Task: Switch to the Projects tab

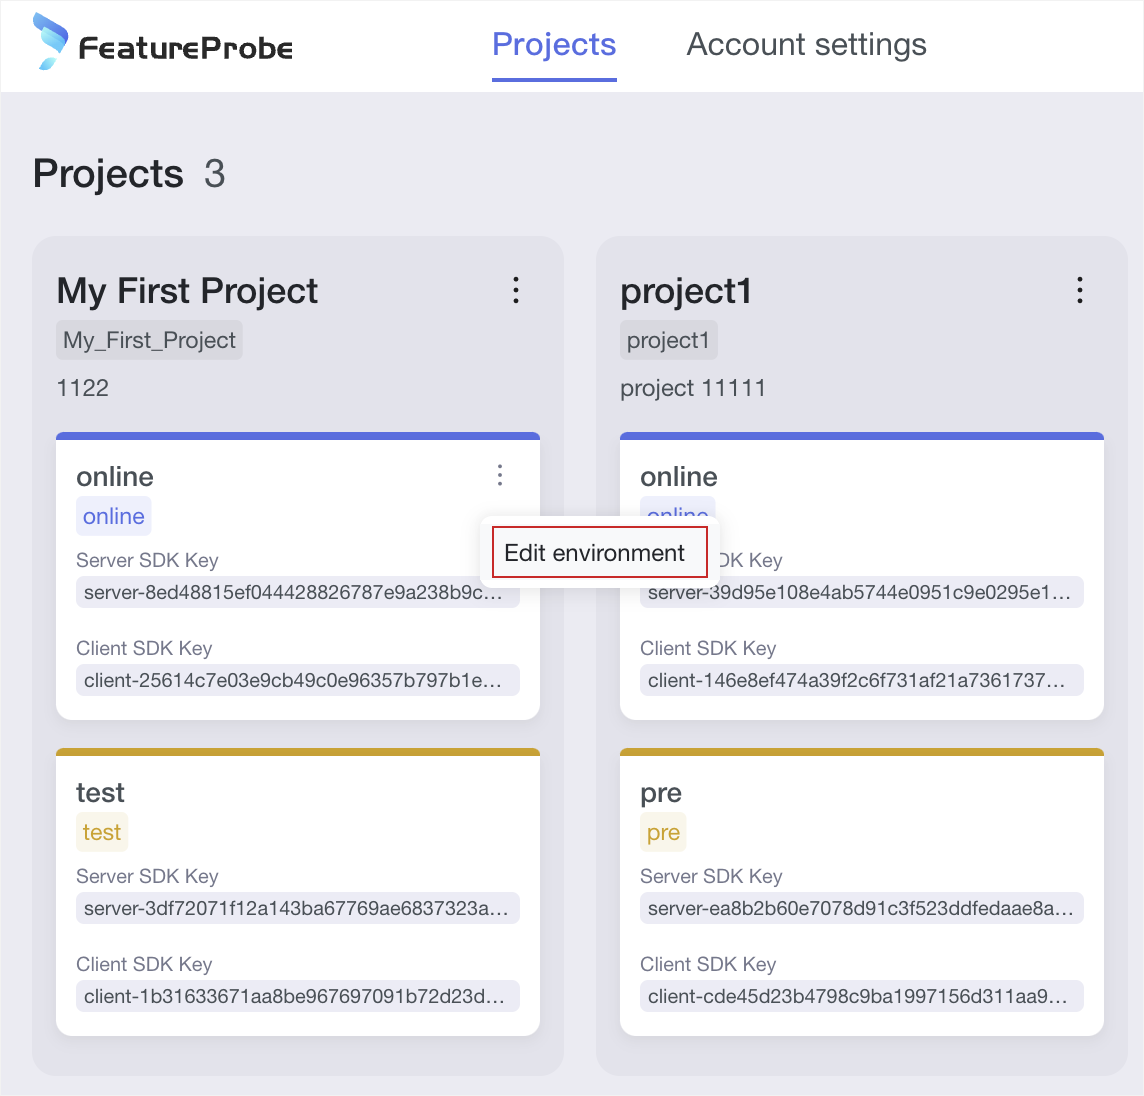Action: point(554,45)
